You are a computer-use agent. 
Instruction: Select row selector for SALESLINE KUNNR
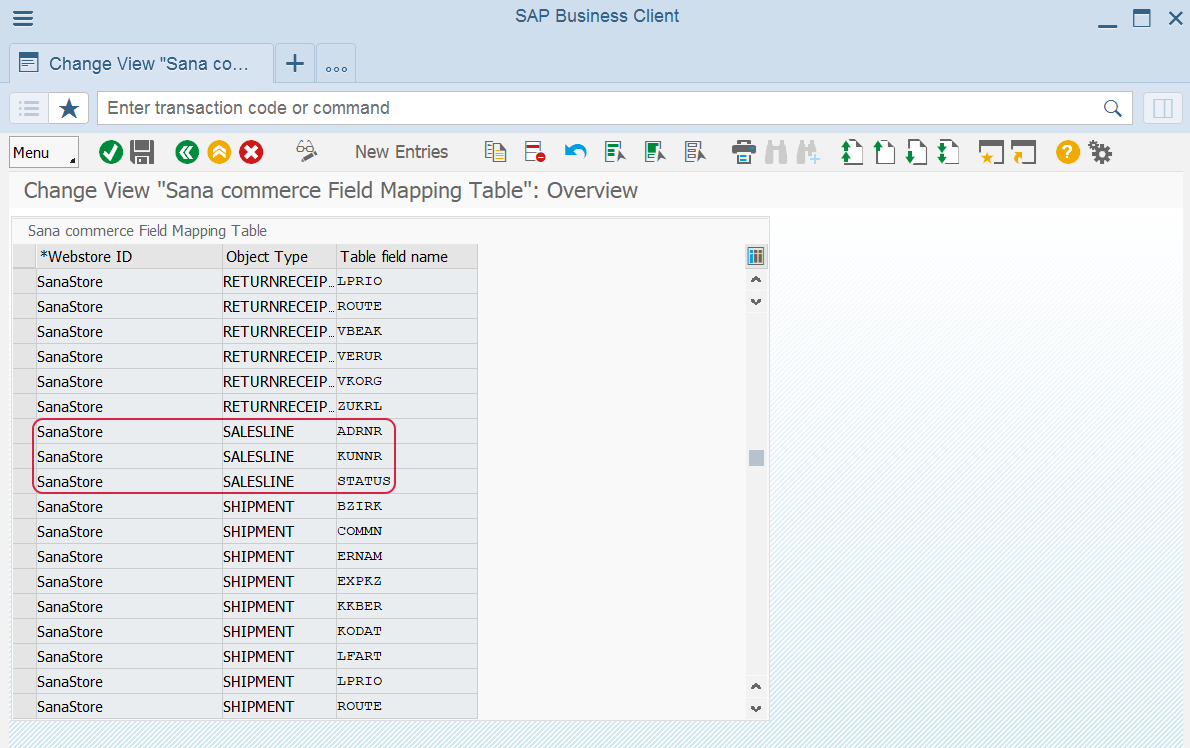(24, 457)
